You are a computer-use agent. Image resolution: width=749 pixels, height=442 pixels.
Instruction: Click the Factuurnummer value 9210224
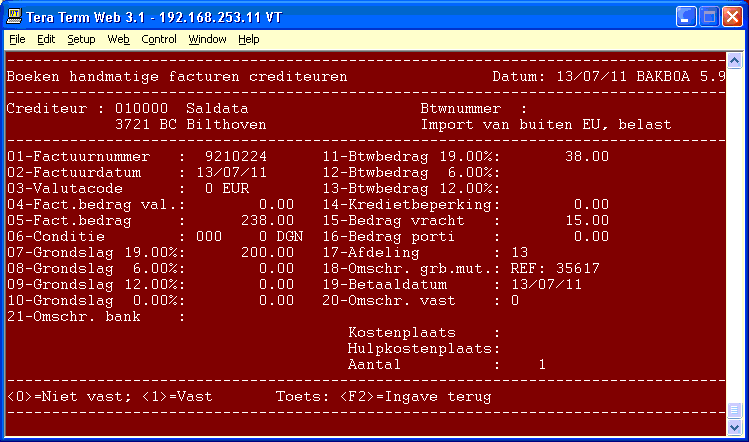(x=235, y=157)
